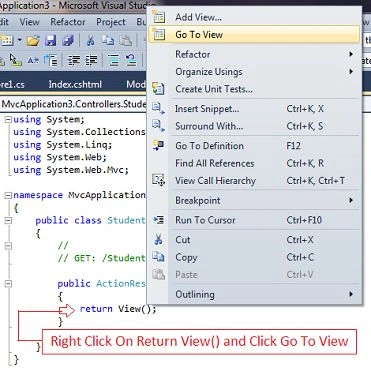Click the Open File folder icon
Screen dimensions: 371x375
(x=33, y=41)
